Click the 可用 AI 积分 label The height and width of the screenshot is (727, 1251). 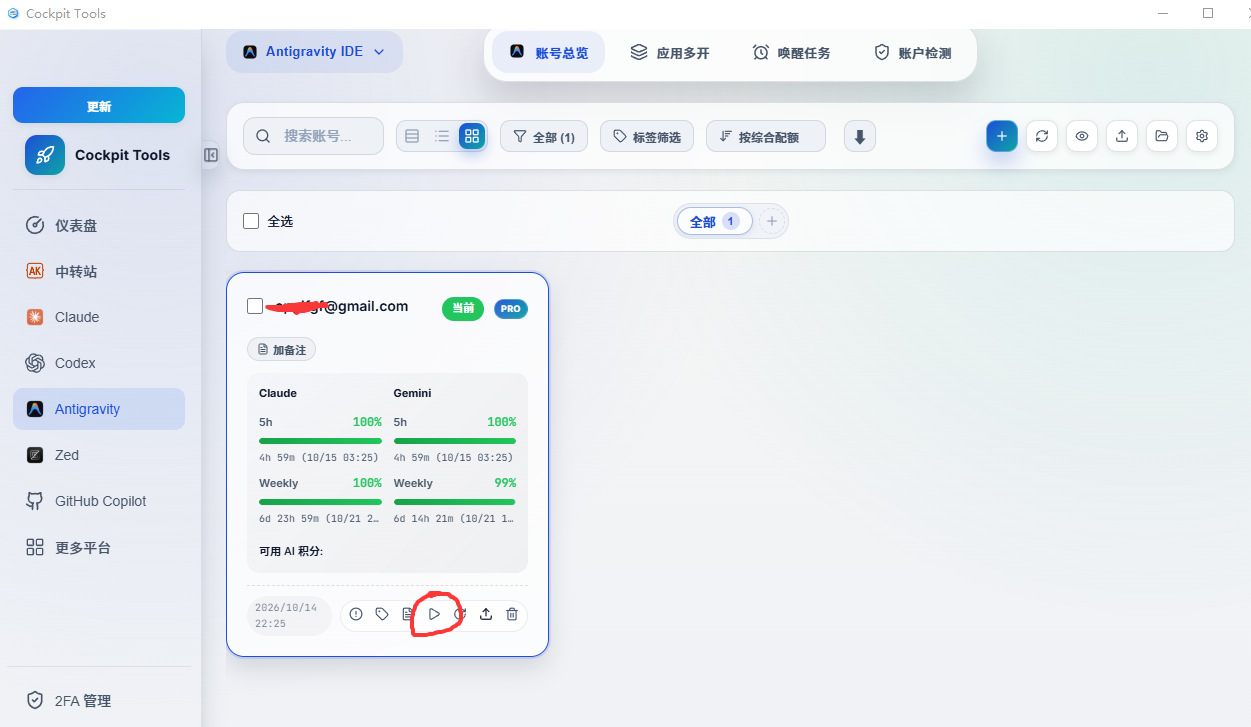tap(291, 551)
